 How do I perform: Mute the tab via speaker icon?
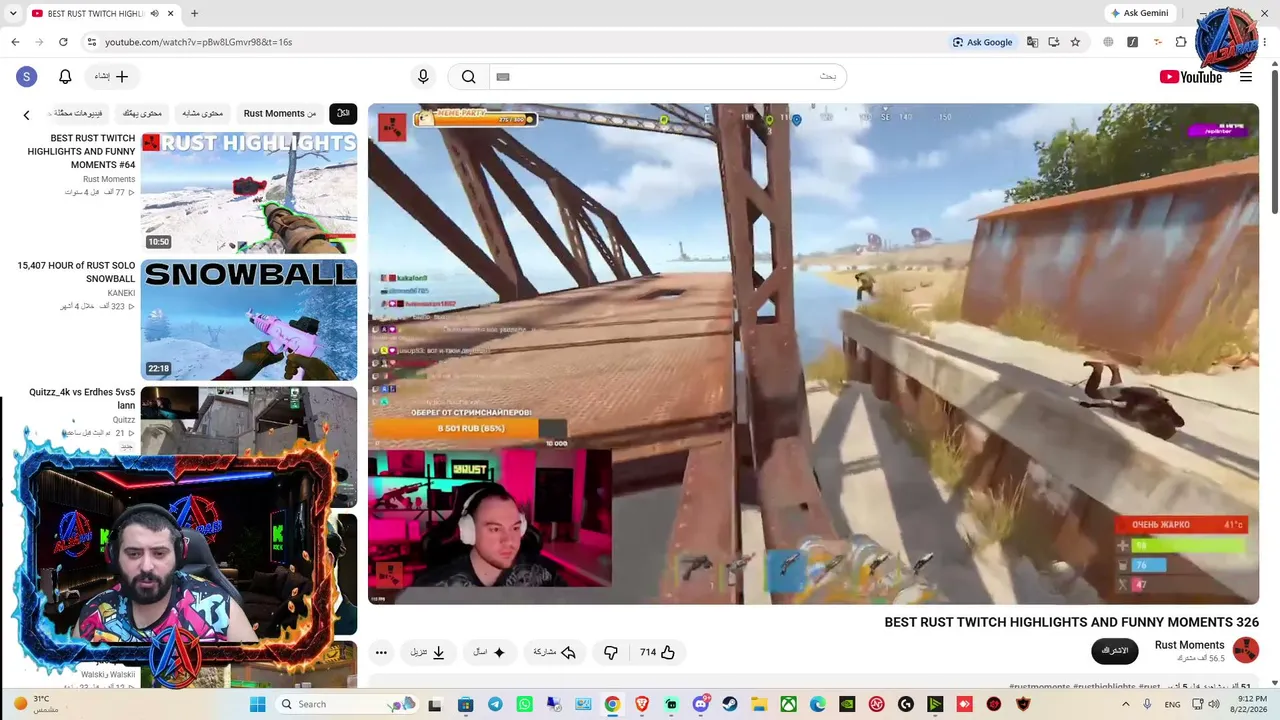[x=154, y=13]
